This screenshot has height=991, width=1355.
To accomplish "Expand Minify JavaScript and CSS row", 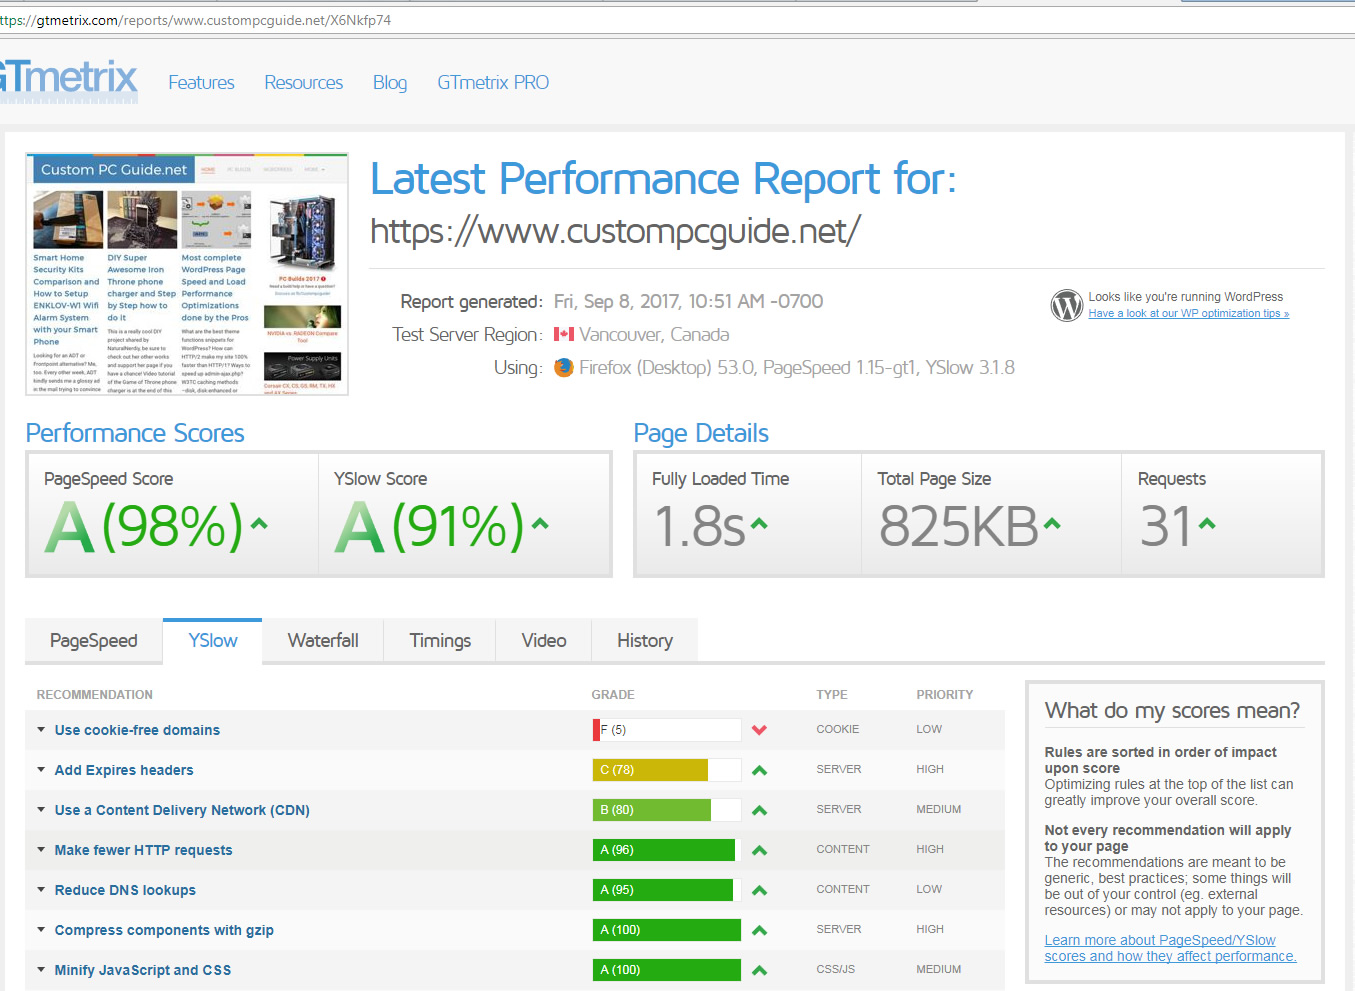I will coord(41,970).
